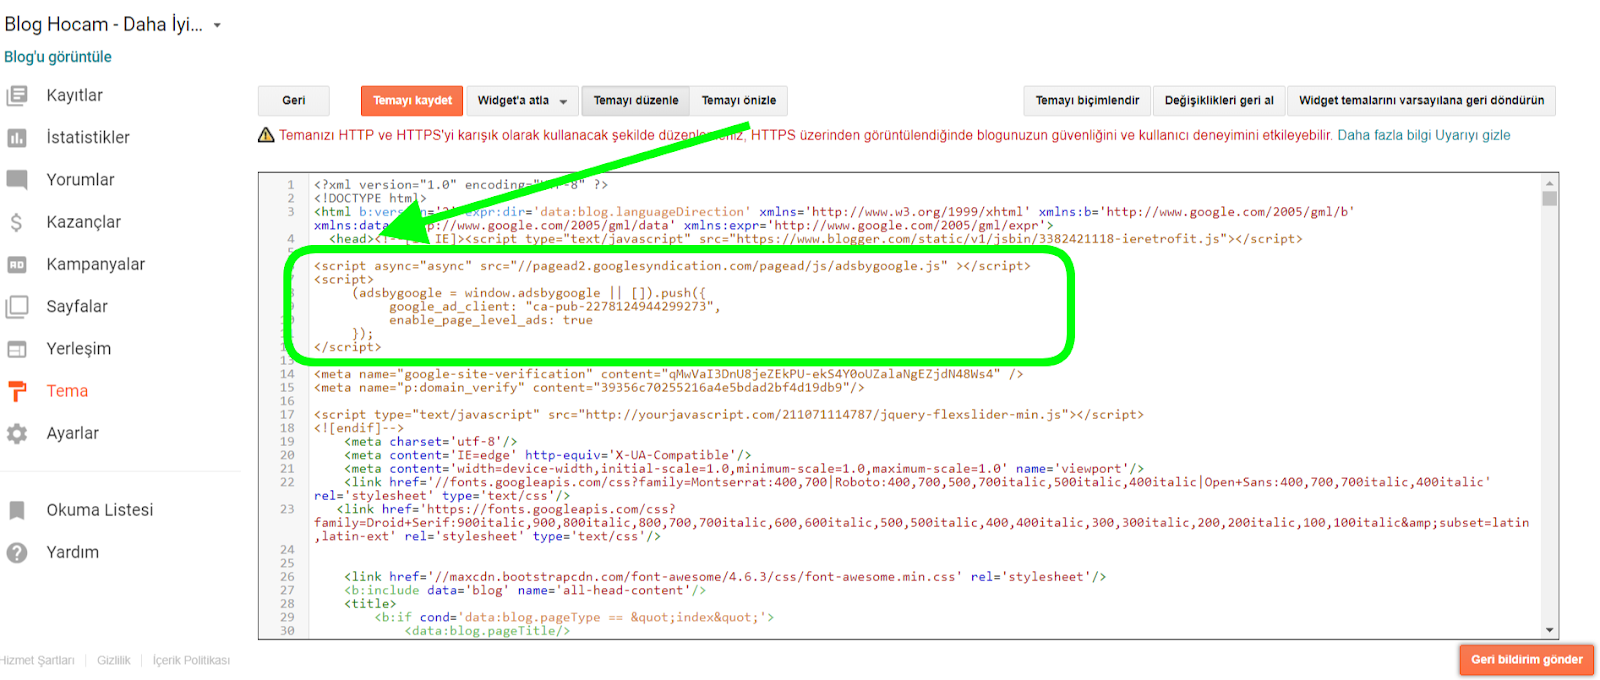
Task: Click the adsbygoogle.js script line
Action: pyautogui.click(x=672, y=266)
